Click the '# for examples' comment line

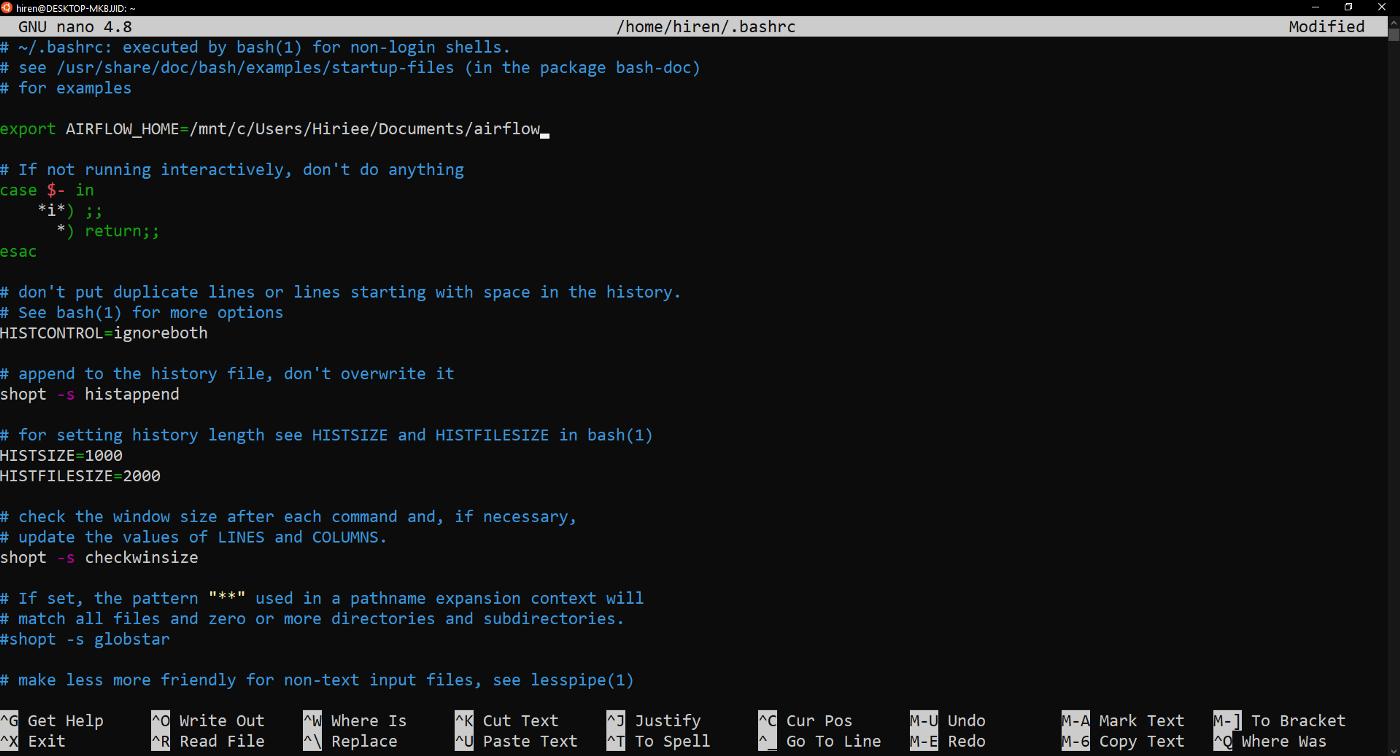[x=66, y=88]
